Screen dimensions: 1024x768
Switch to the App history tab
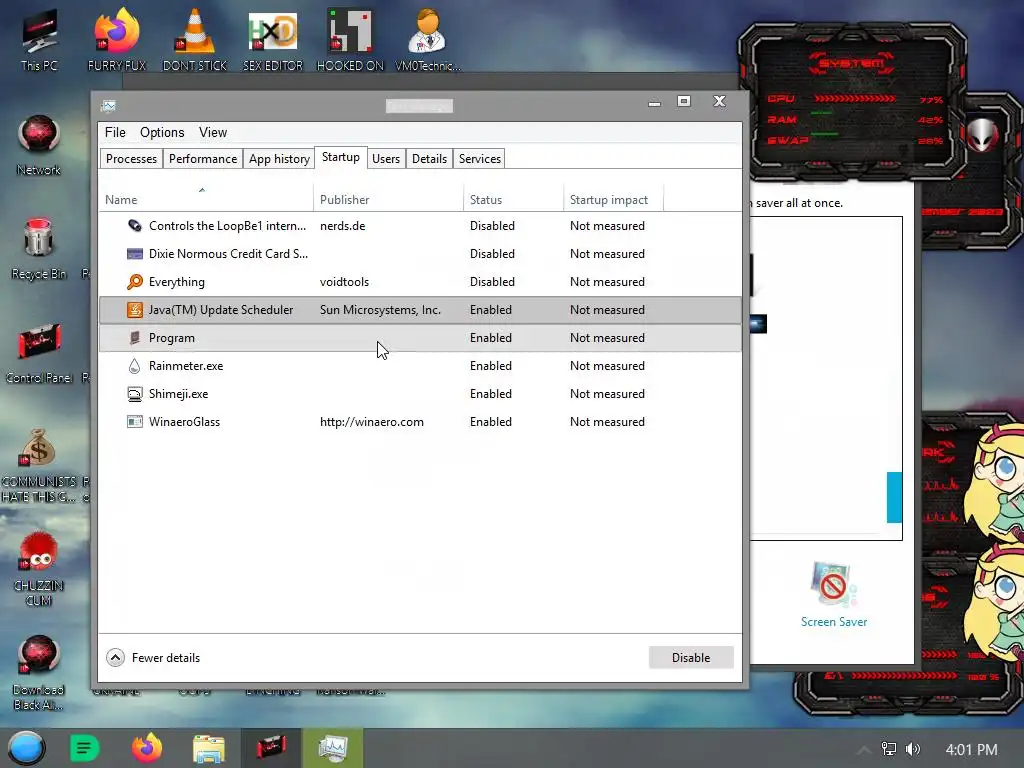[x=280, y=159]
